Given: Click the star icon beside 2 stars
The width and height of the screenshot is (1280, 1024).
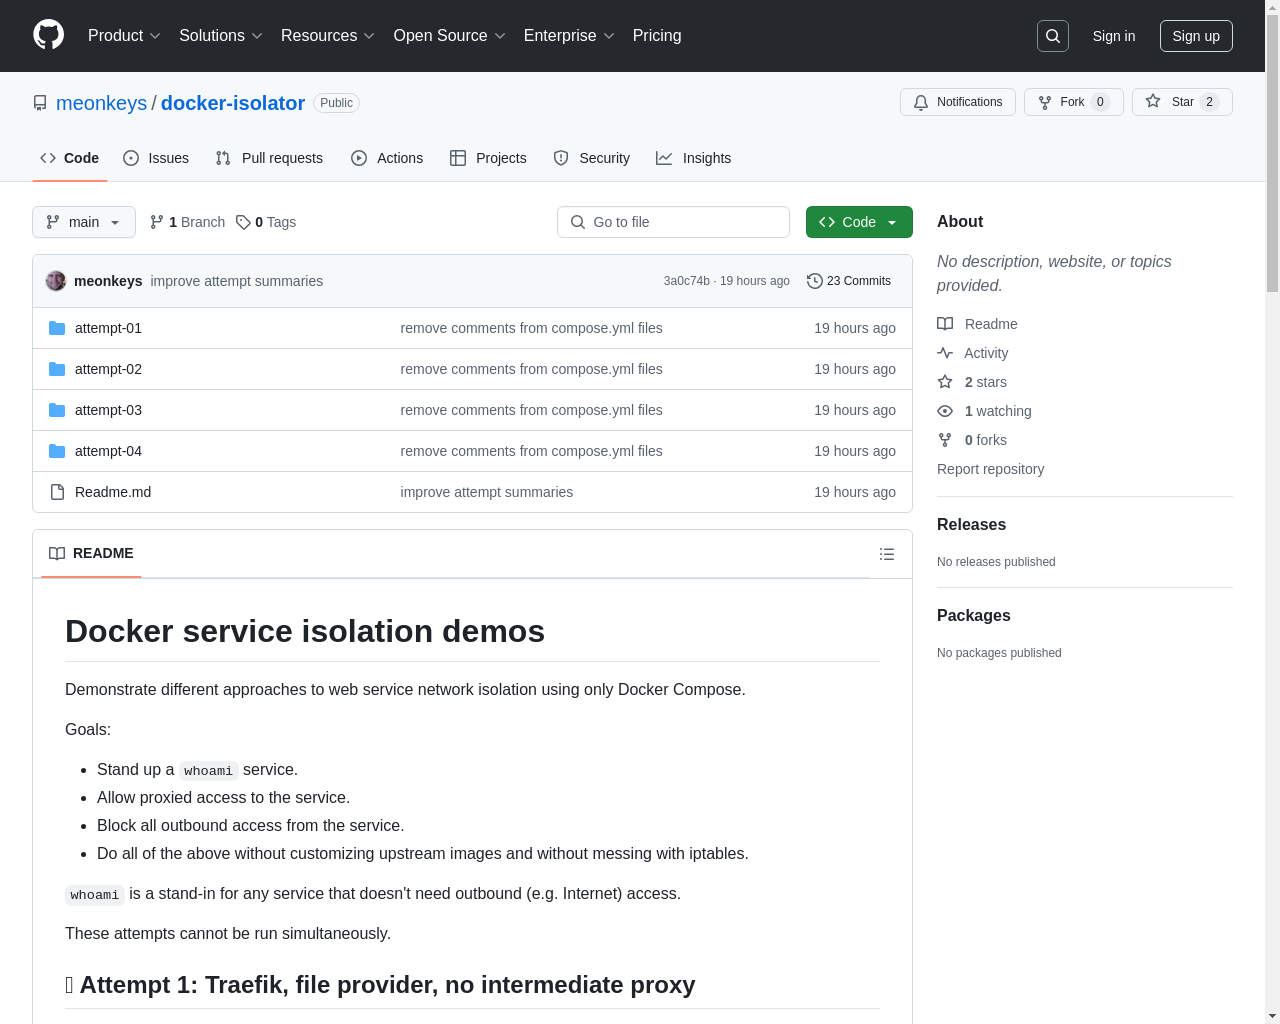Looking at the screenshot, I should tap(945, 382).
